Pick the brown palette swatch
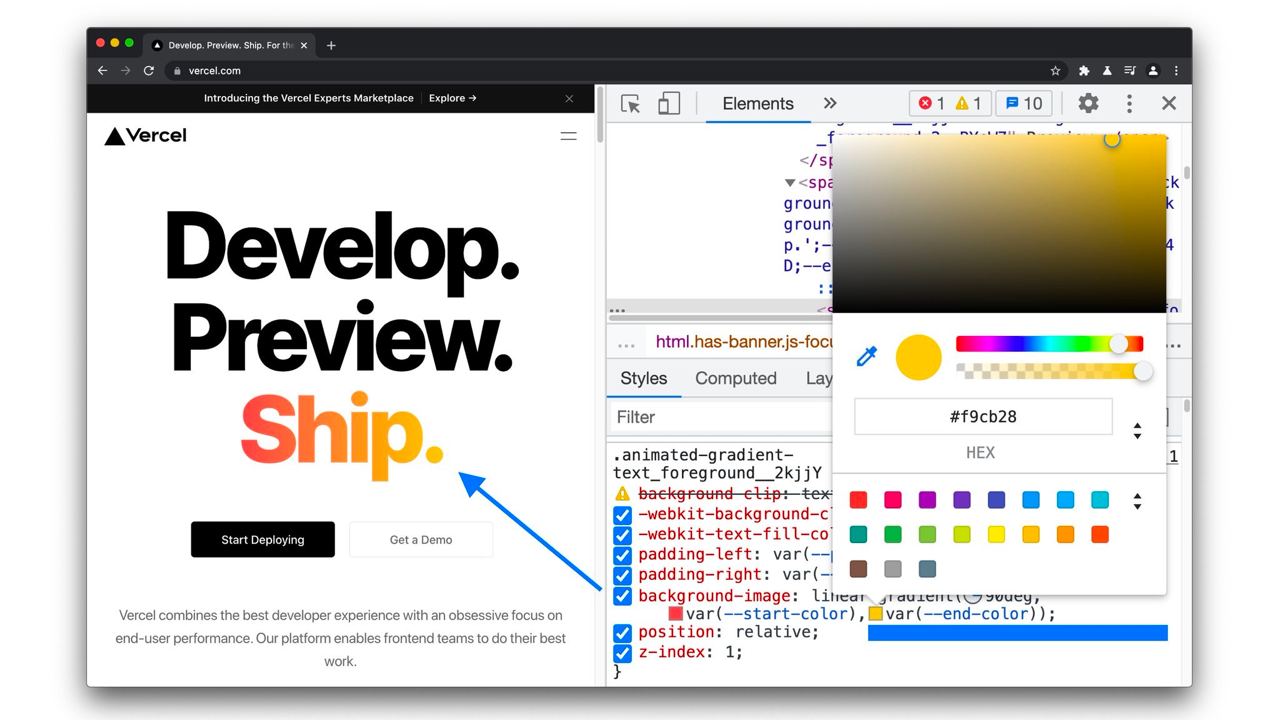This screenshot has width=1280, height=720. (x=858, y=569)
